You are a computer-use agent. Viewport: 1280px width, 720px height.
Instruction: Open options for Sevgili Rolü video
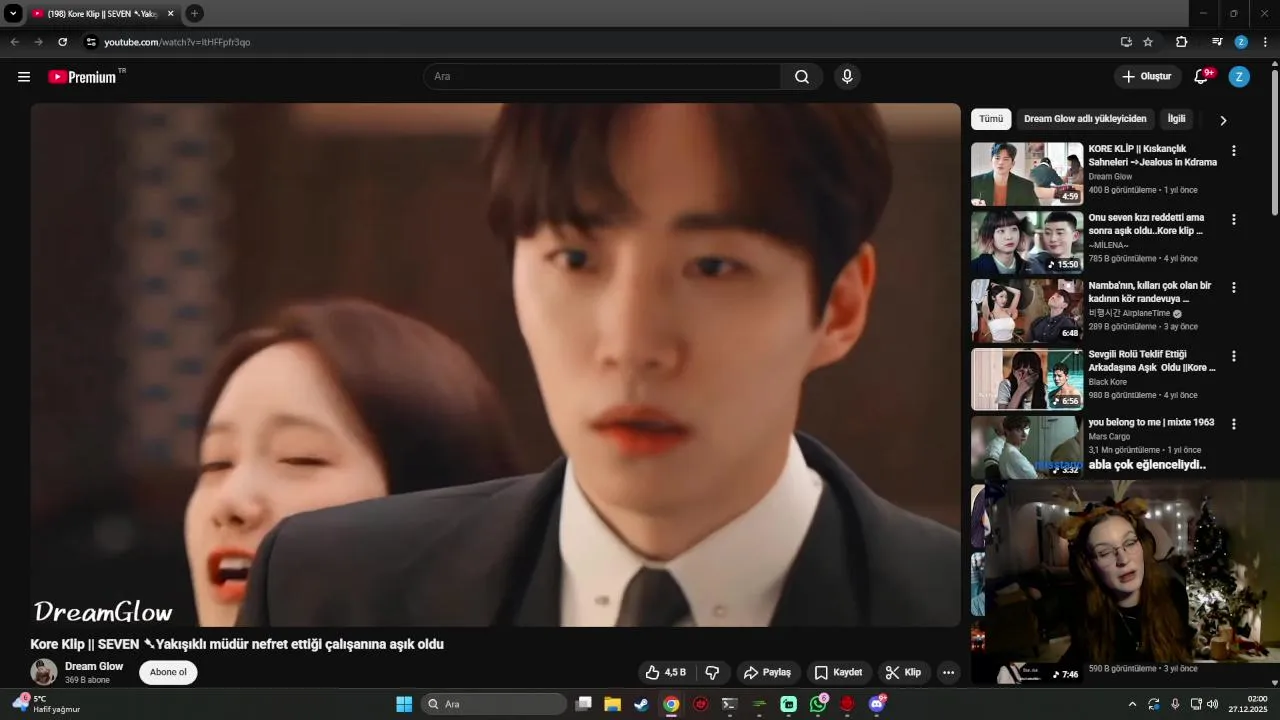tap(1233, 356)
